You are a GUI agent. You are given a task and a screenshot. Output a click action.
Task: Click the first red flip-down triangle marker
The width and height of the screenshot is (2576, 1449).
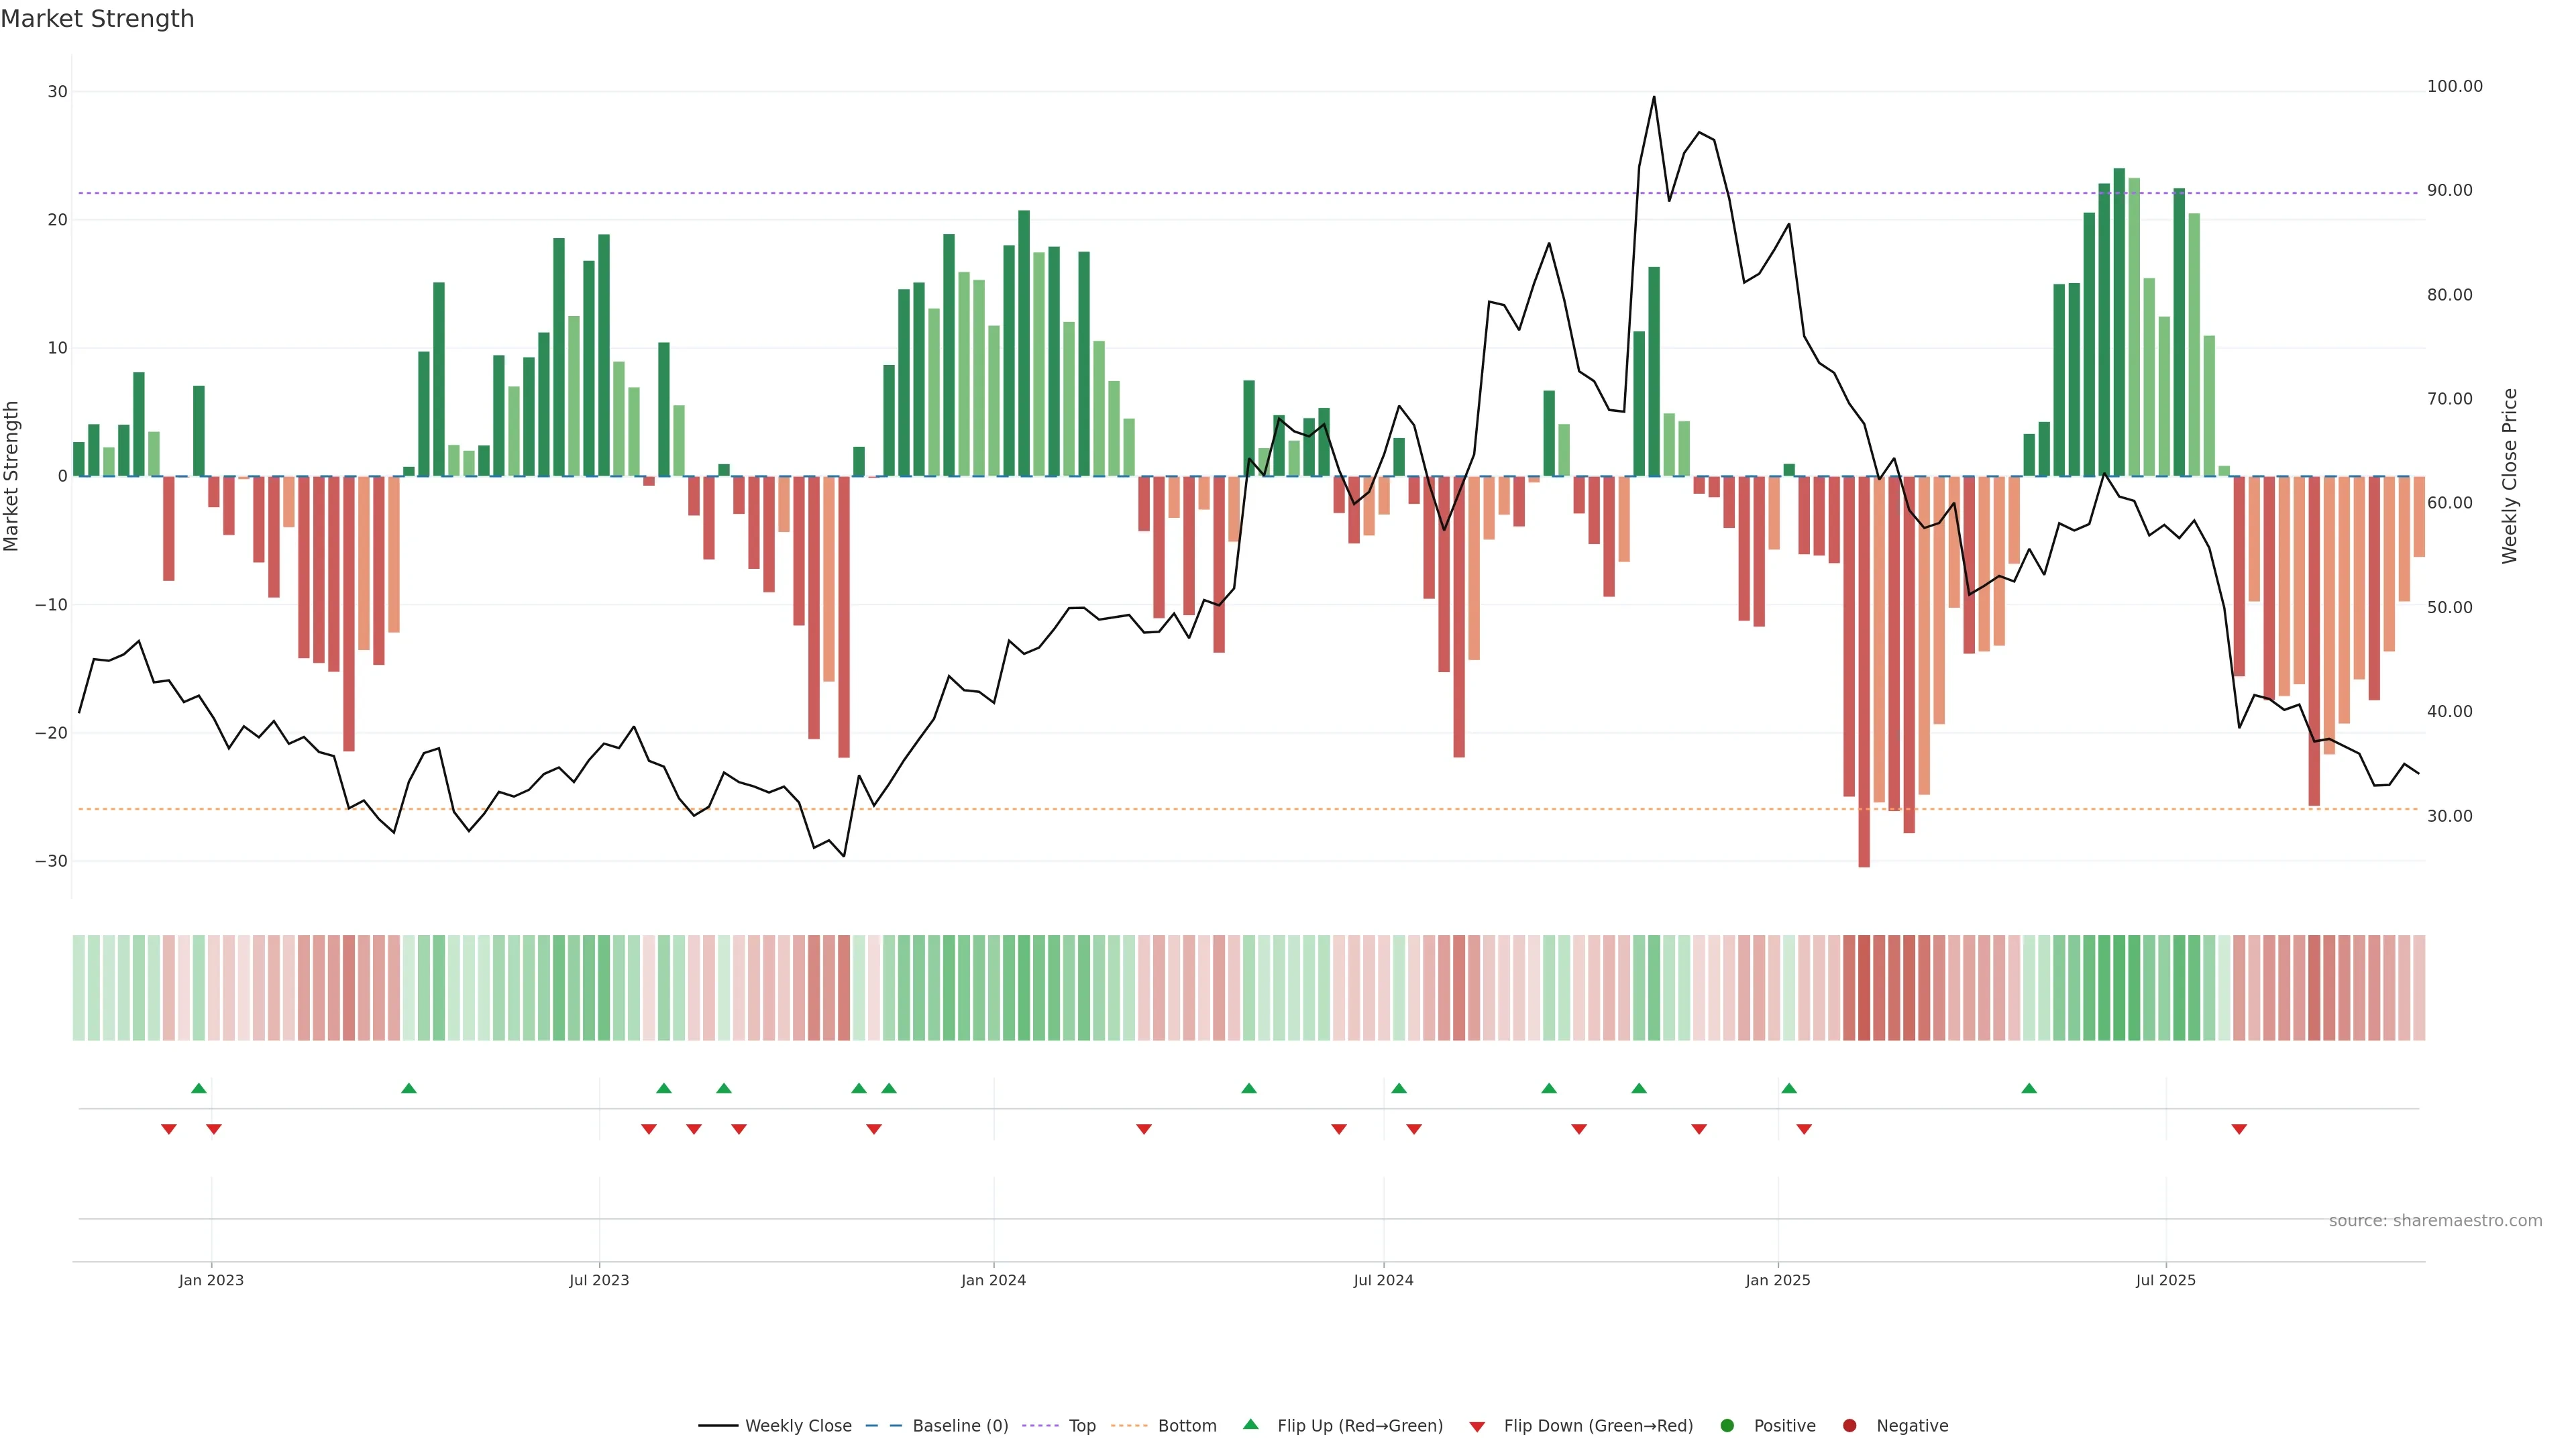point(169,1129)
